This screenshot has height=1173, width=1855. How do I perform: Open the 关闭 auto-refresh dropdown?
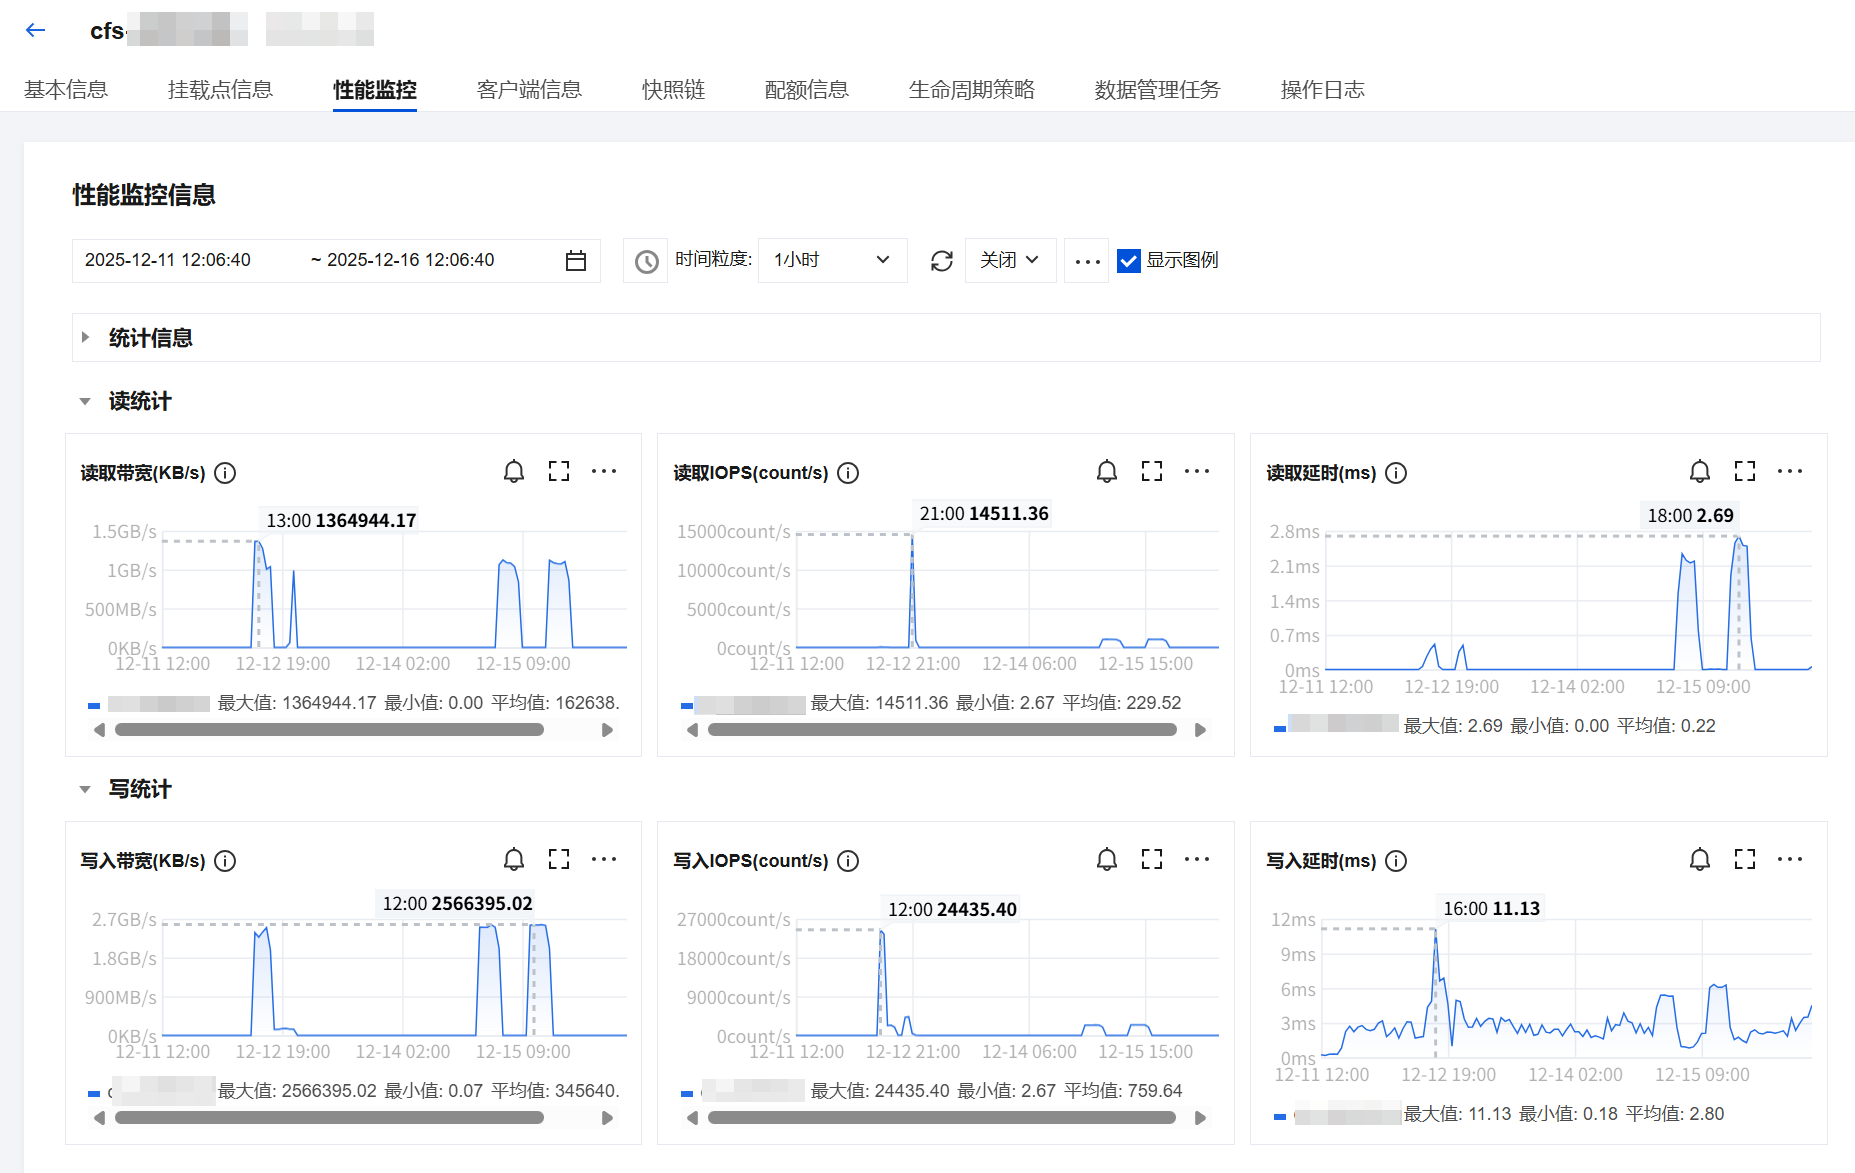click(1009, 260)
